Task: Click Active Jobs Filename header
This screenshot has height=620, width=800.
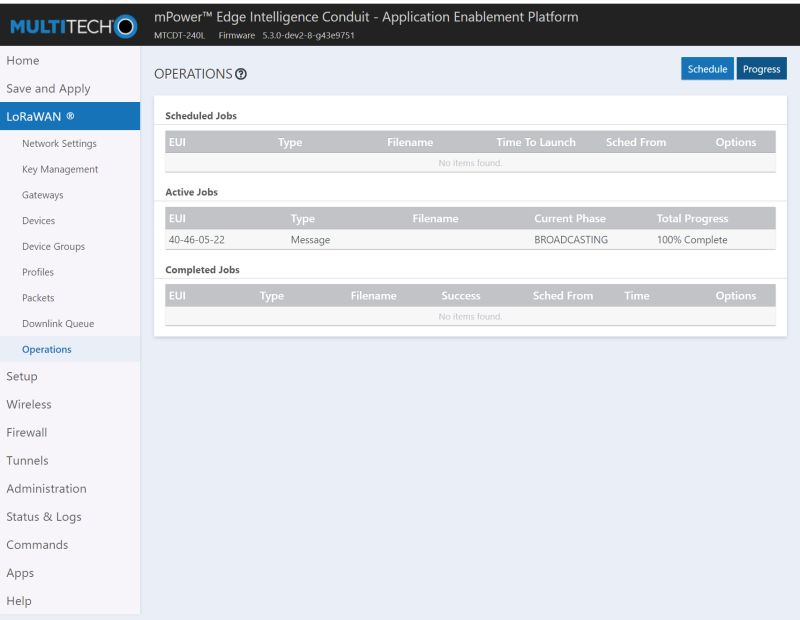Action: coord(435,218)
